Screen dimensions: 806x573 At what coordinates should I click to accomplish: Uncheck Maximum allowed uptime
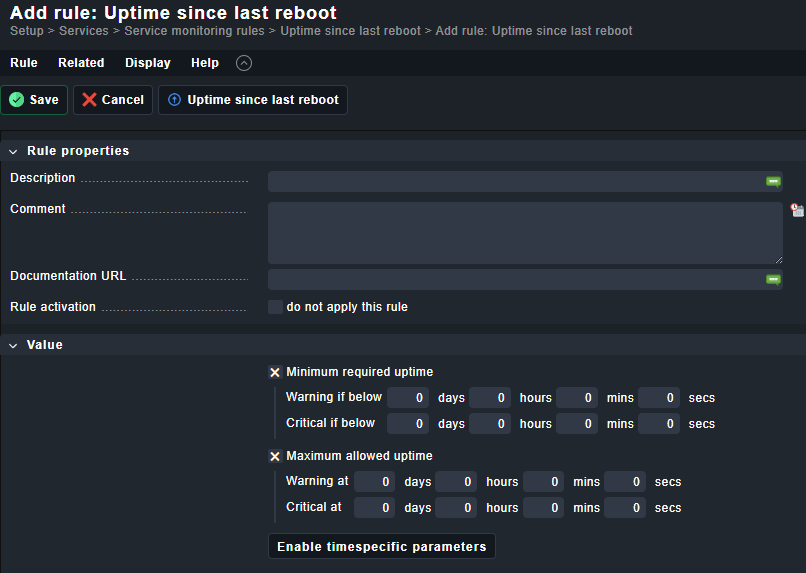275,456
